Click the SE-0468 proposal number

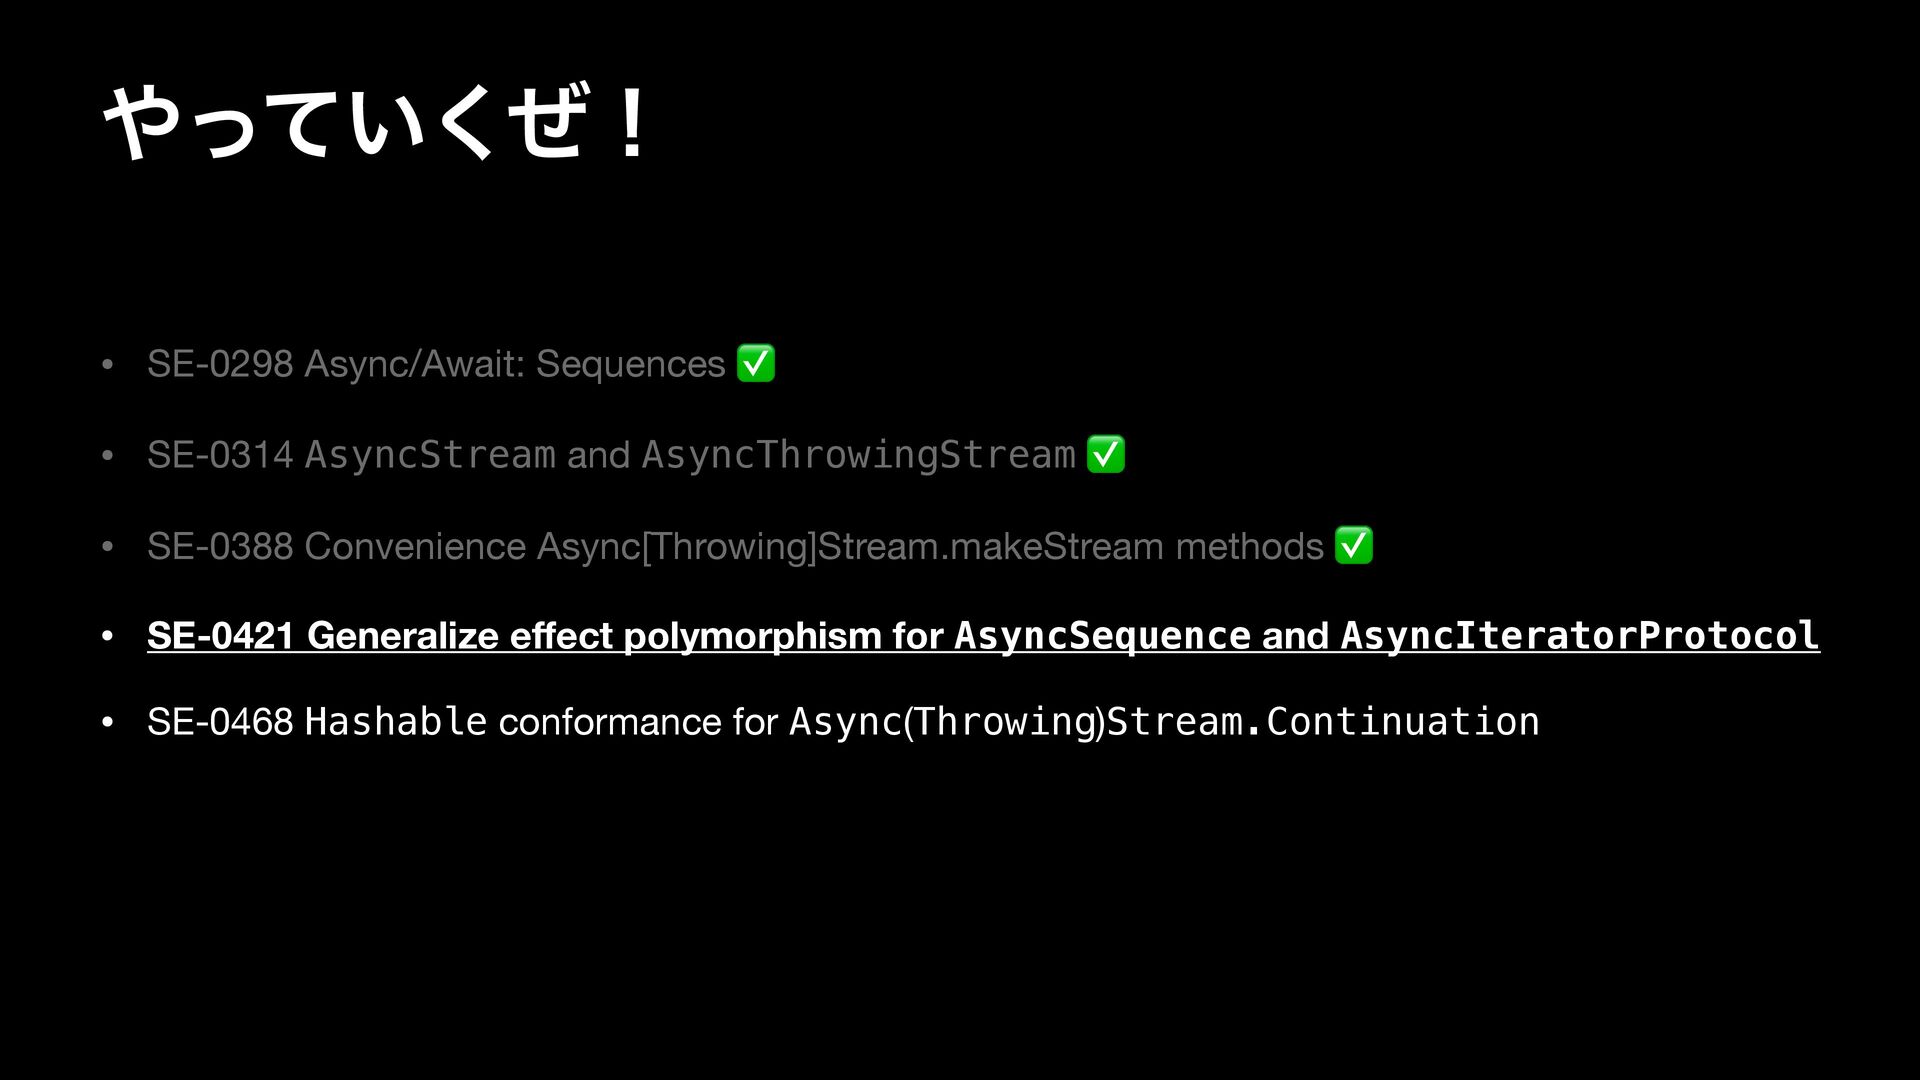(220, 721)
